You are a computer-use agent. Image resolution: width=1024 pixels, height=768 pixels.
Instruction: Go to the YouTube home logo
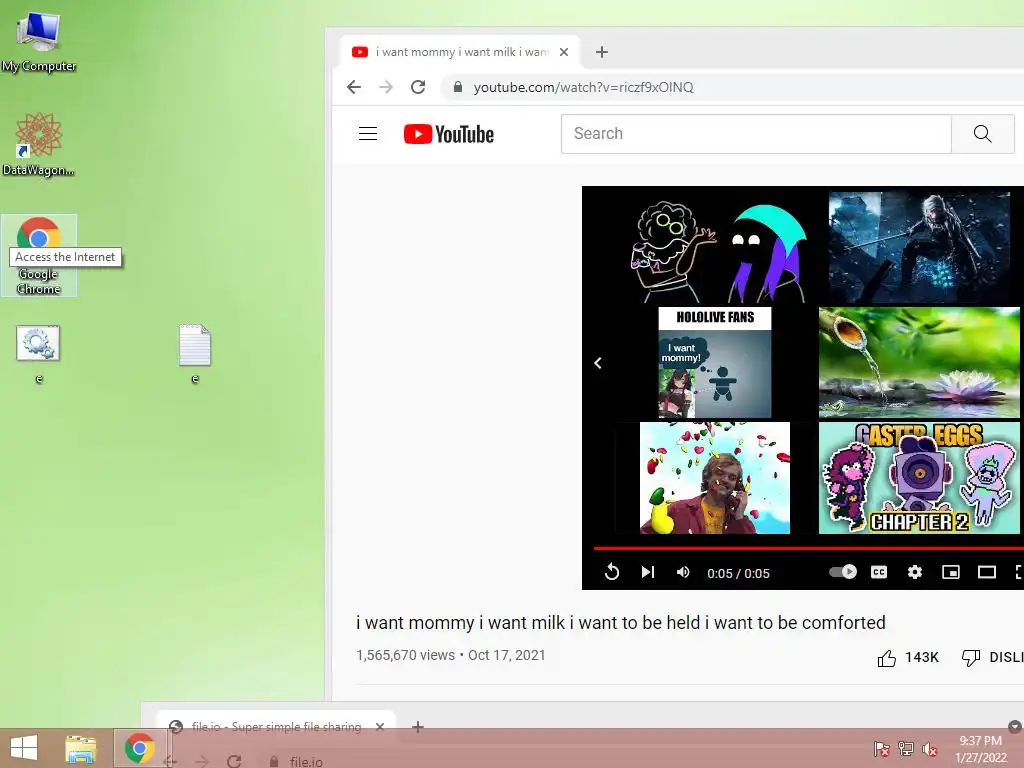[449, 134]
